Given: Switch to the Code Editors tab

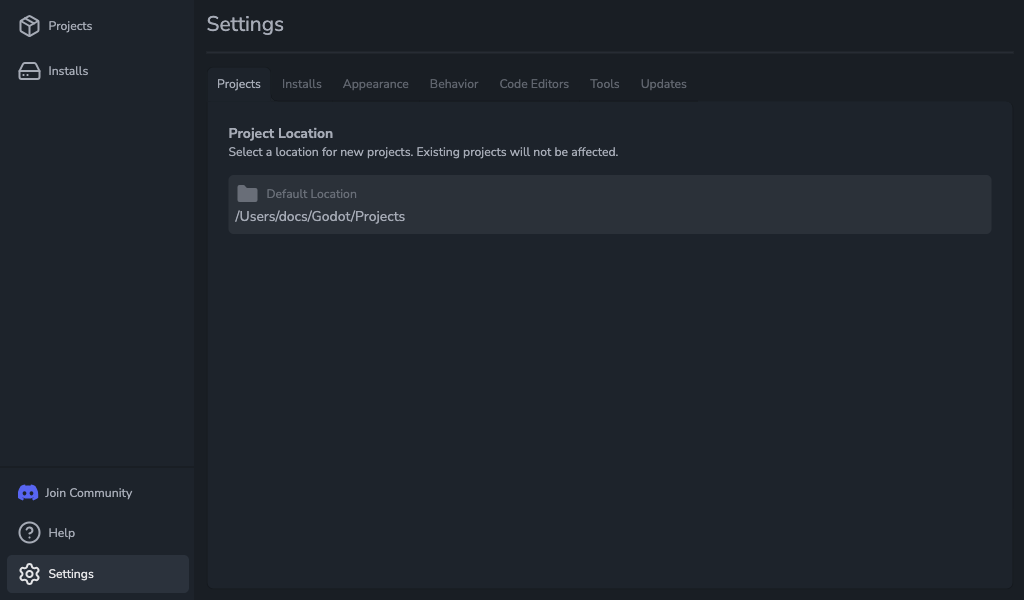Looking at the screenshot, I should pos(534,84).
